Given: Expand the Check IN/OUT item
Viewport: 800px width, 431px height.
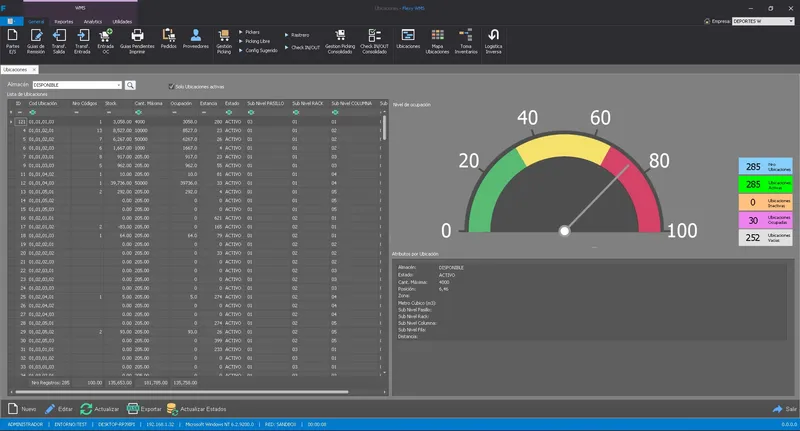Looking at the screenshot, I should [x=302, y=47].
